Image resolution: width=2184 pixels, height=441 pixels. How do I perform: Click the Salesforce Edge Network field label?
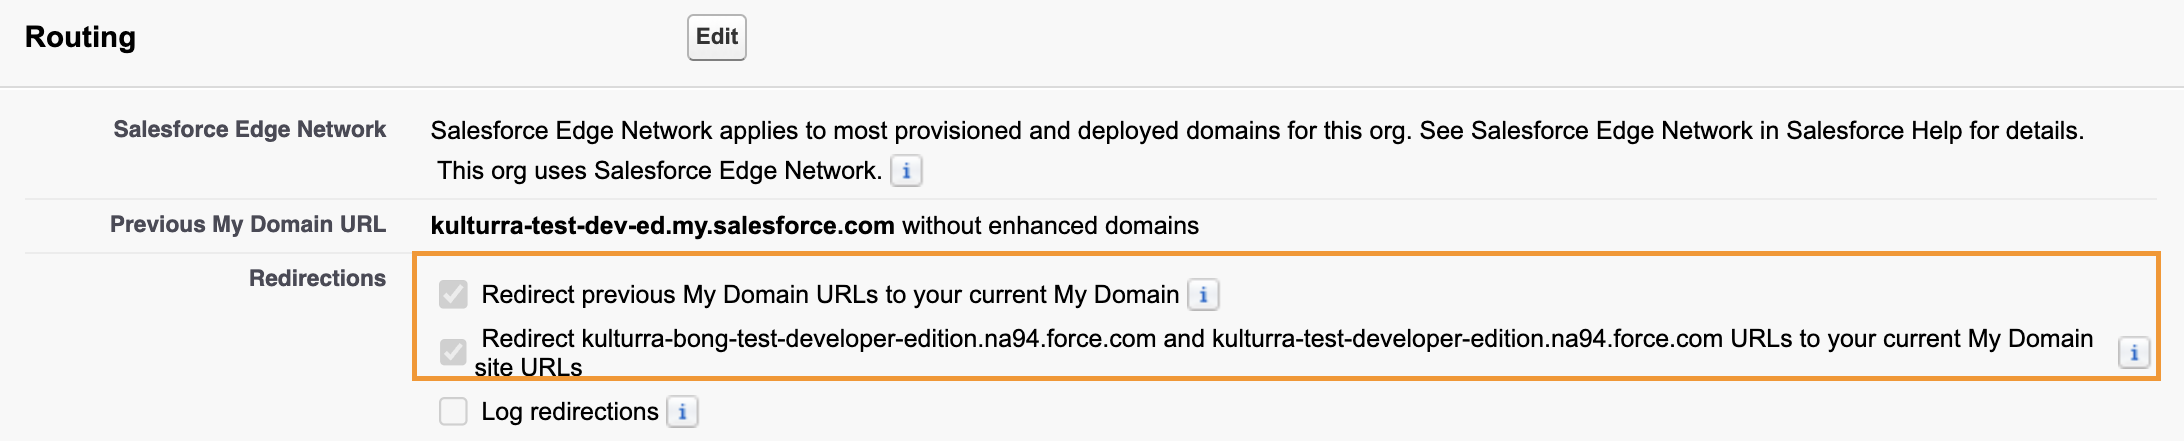pyautogui.click(x=249, y=130)
